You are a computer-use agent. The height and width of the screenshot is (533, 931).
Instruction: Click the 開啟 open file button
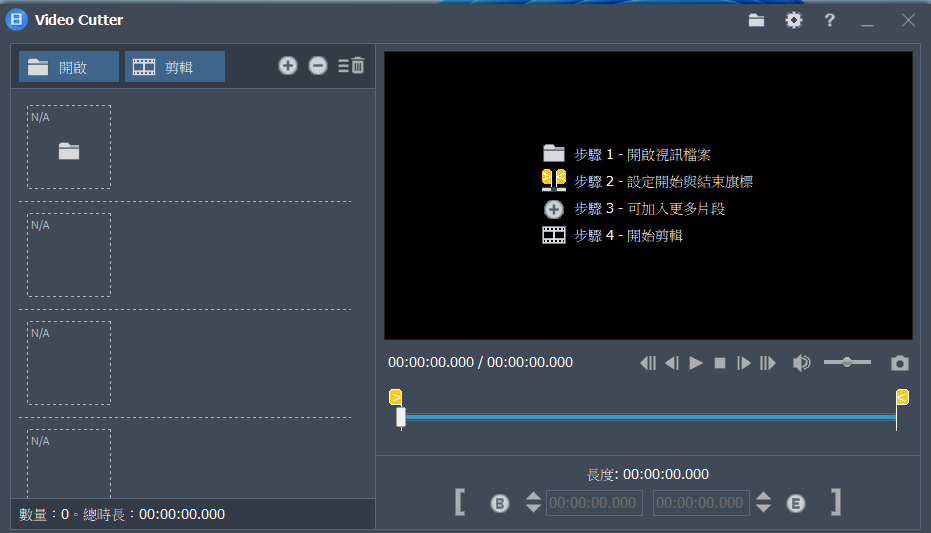[x=69, y=67]
